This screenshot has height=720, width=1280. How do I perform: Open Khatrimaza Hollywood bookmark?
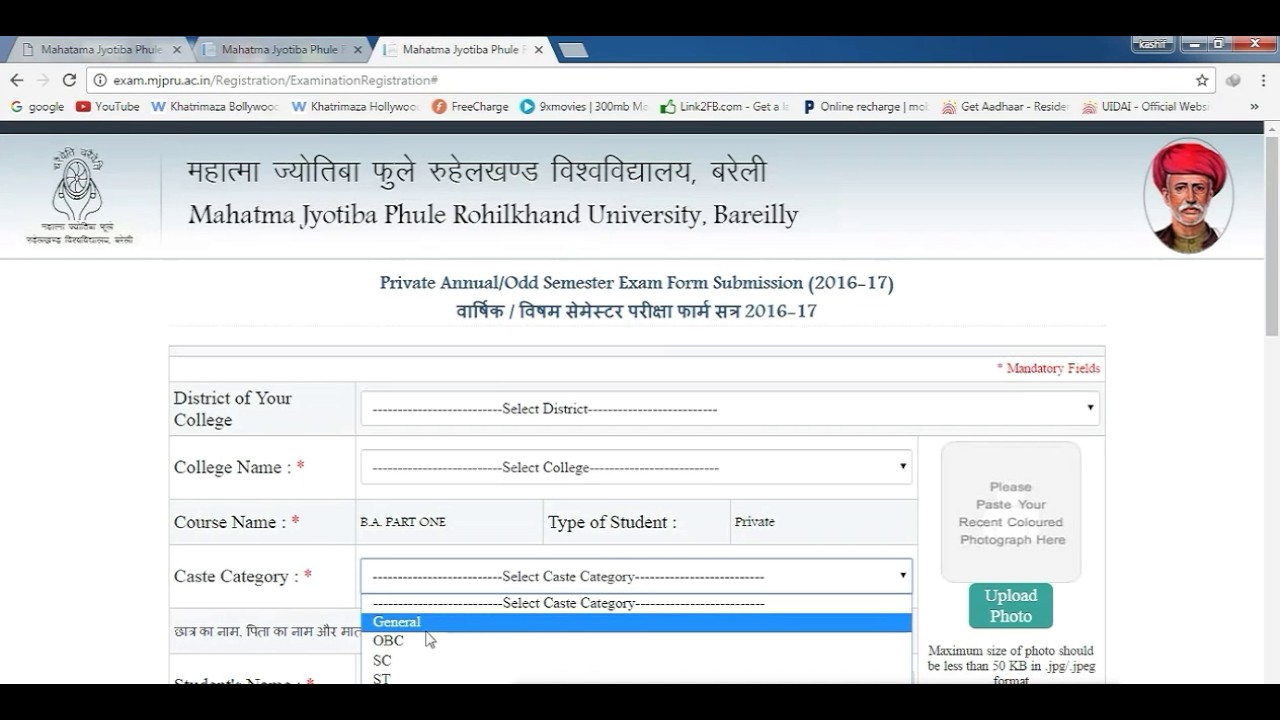[355, 106]
